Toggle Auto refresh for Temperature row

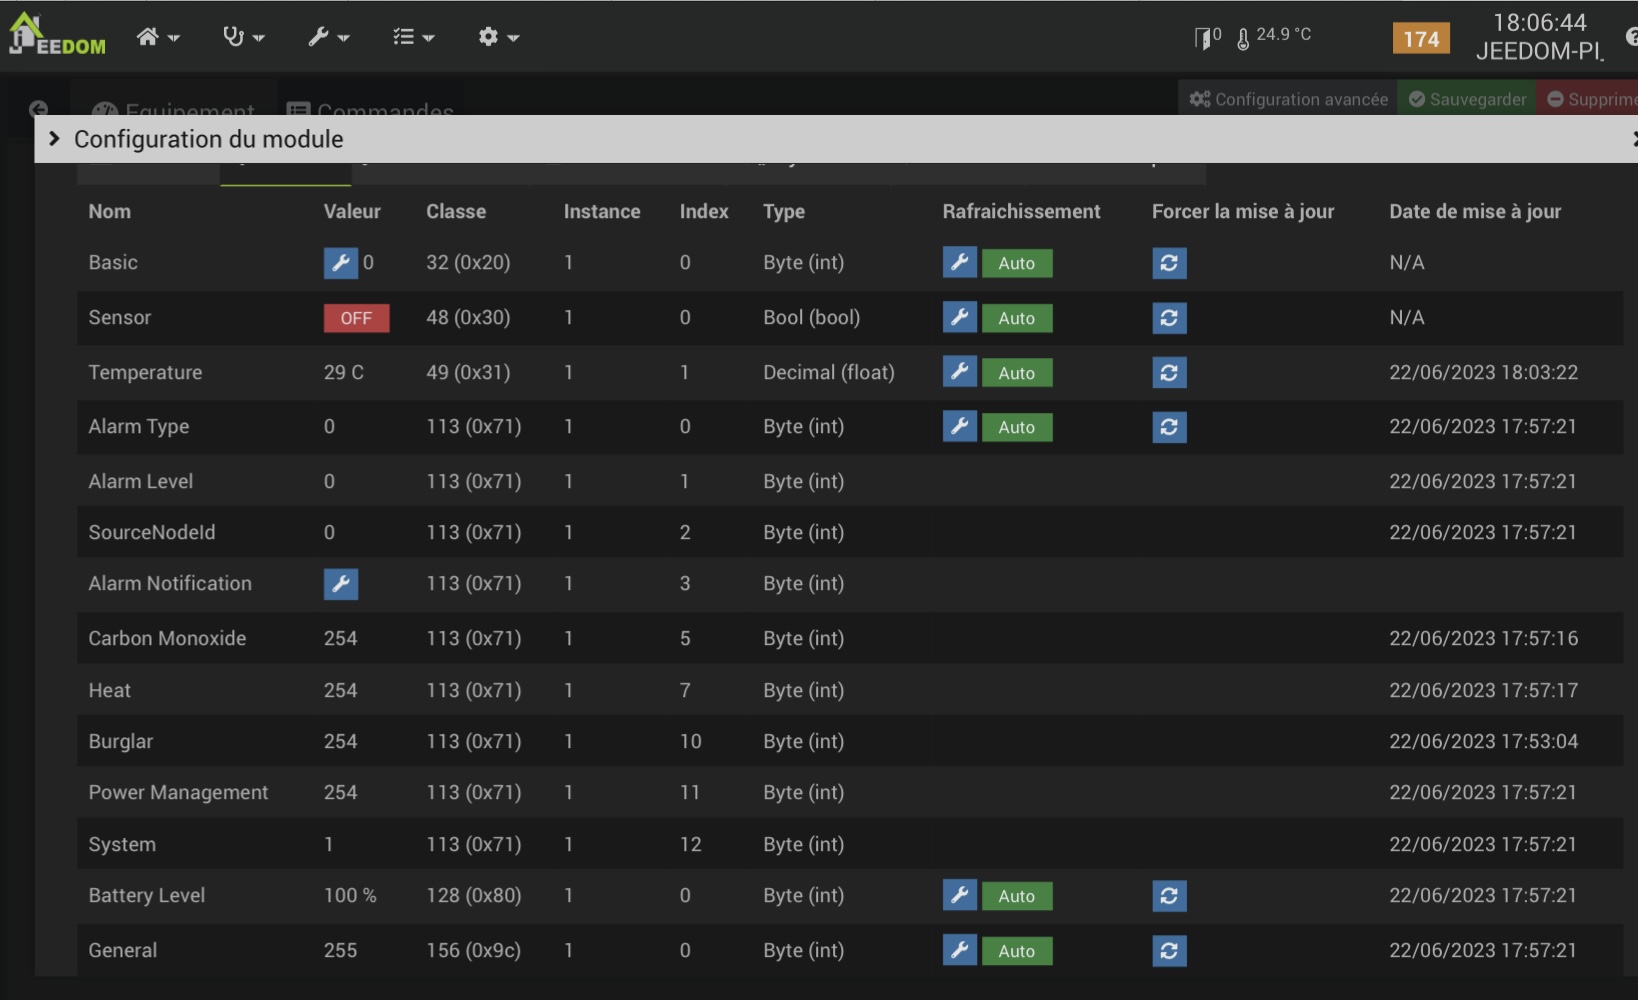(1016, 373)
